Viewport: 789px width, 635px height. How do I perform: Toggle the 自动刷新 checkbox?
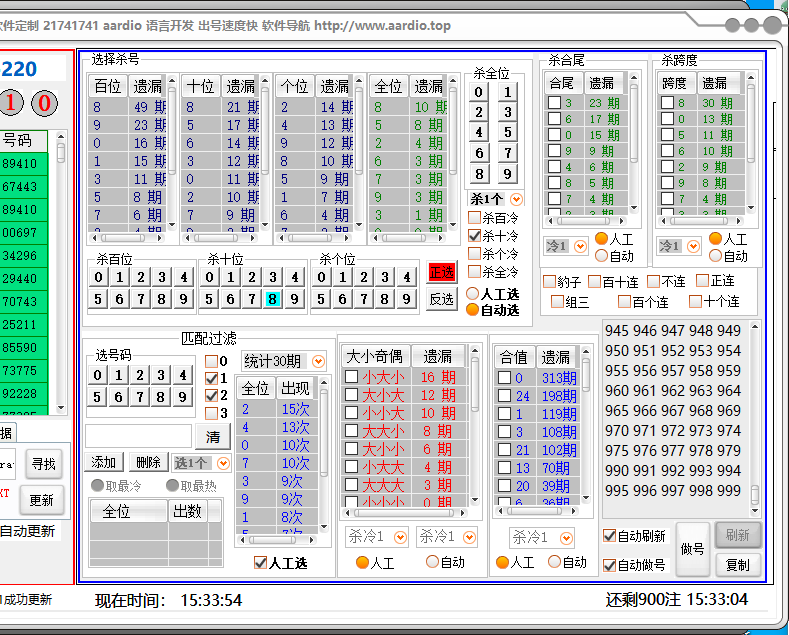(609, 536)
